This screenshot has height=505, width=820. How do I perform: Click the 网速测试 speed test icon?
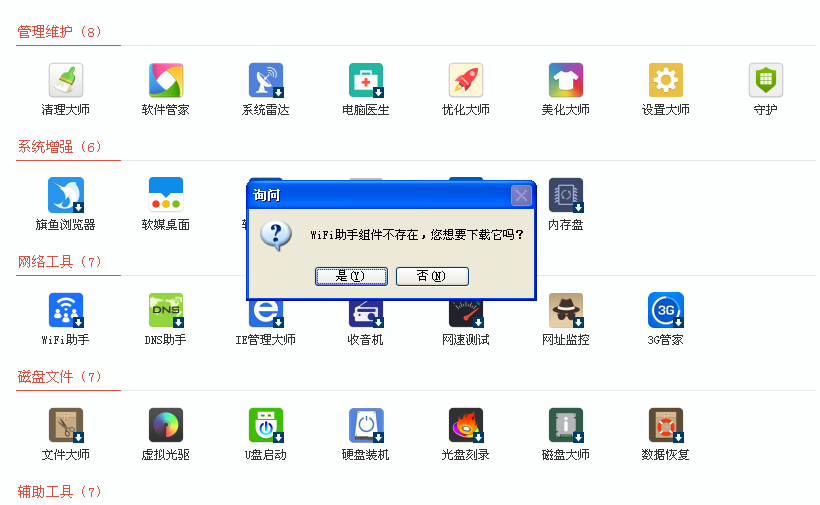466,314
